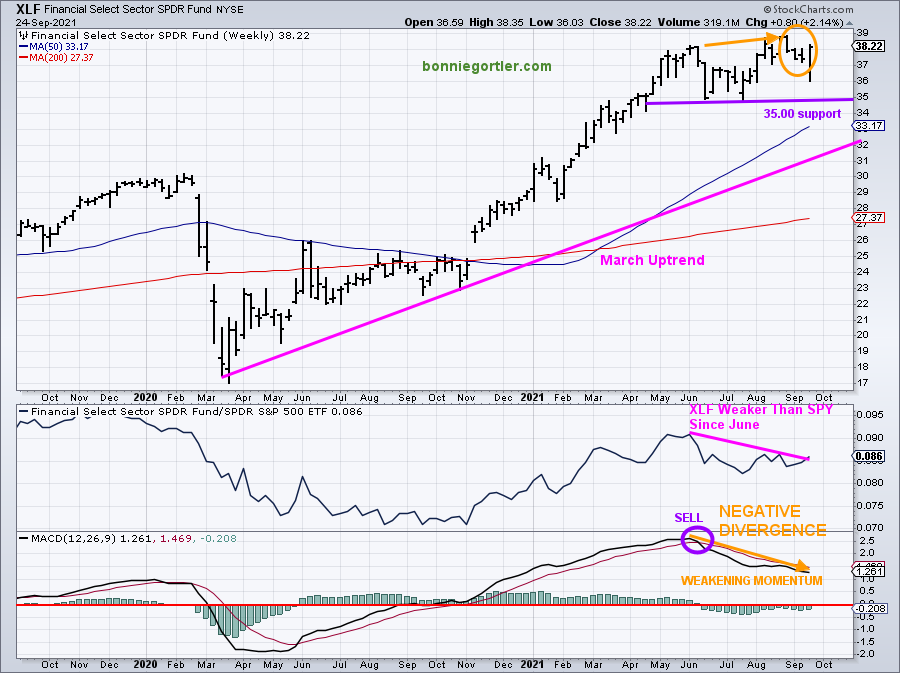Screen dimensions: 900x673
Task: Click the 38.22 last-price tag on the right axis
Action: coord(869,46)
